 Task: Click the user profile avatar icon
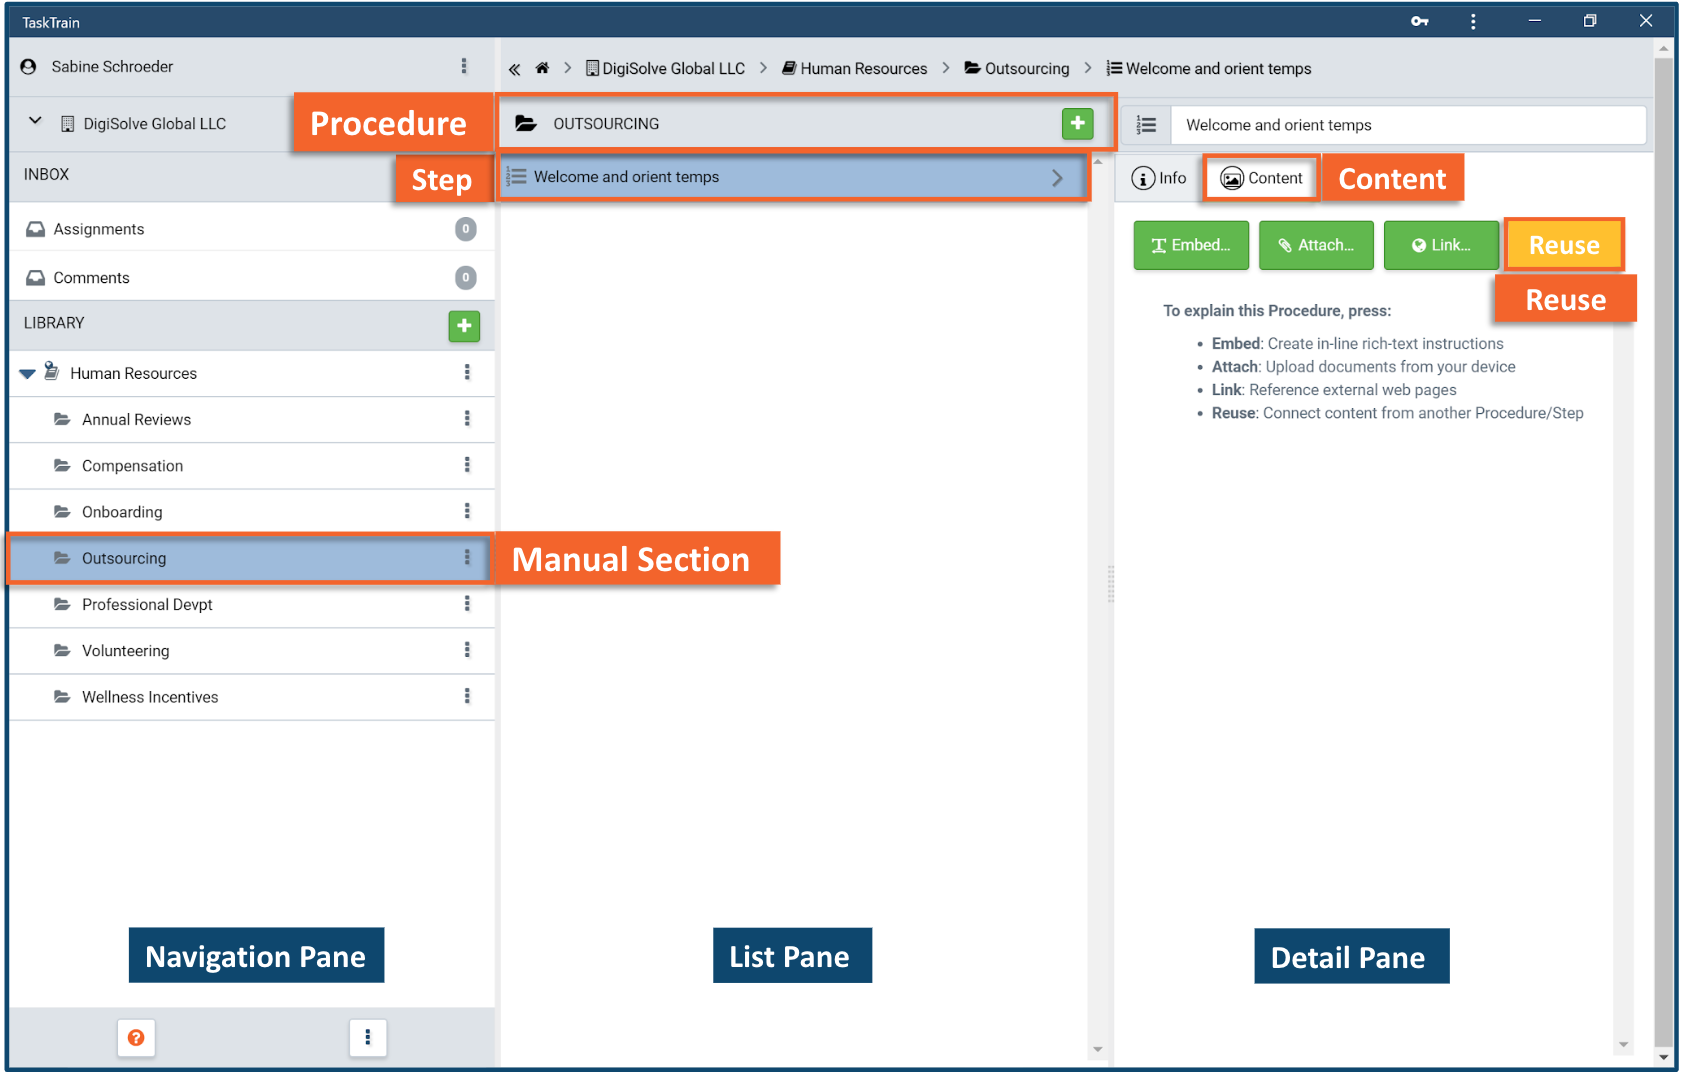coord(29,66)
